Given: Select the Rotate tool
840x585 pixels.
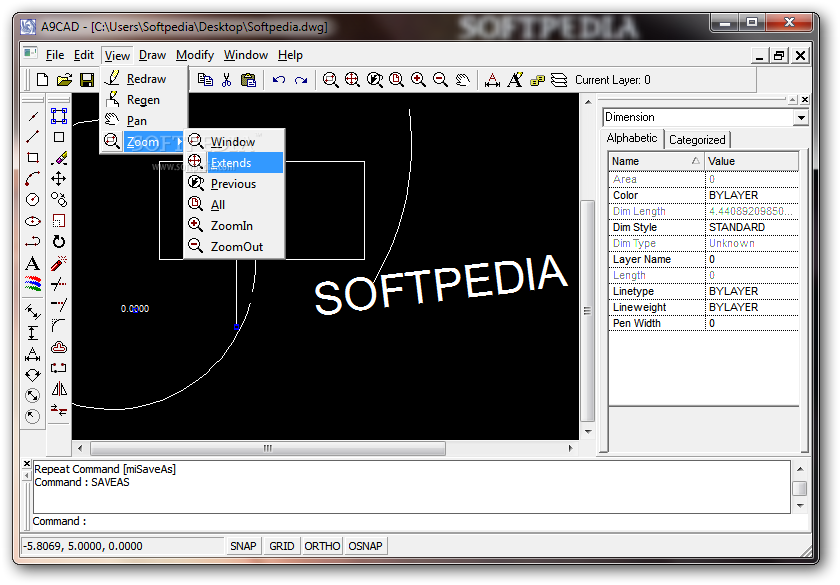Looking at the screenshot, I should pos(59,242).
